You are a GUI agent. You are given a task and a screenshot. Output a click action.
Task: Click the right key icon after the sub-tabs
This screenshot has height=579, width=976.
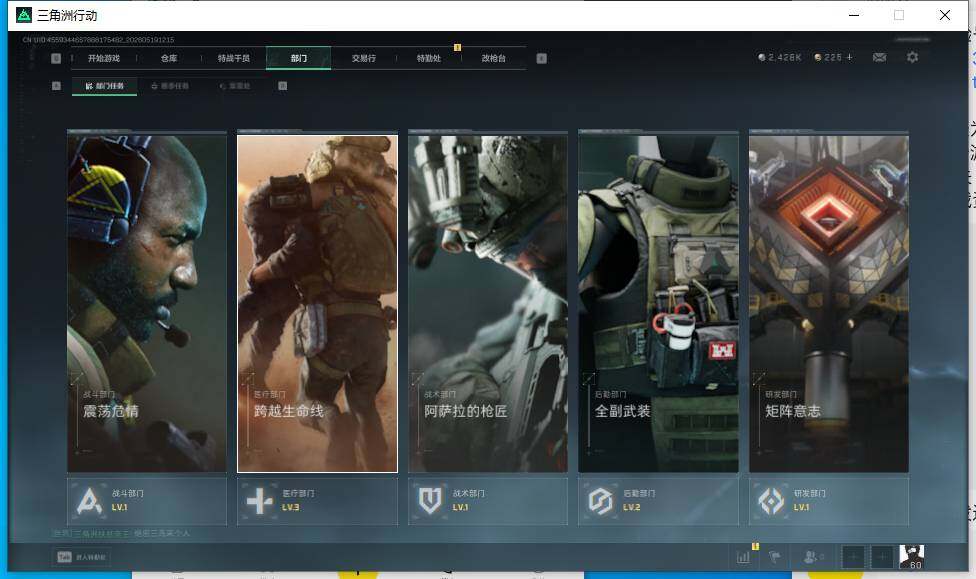[283, 86]
